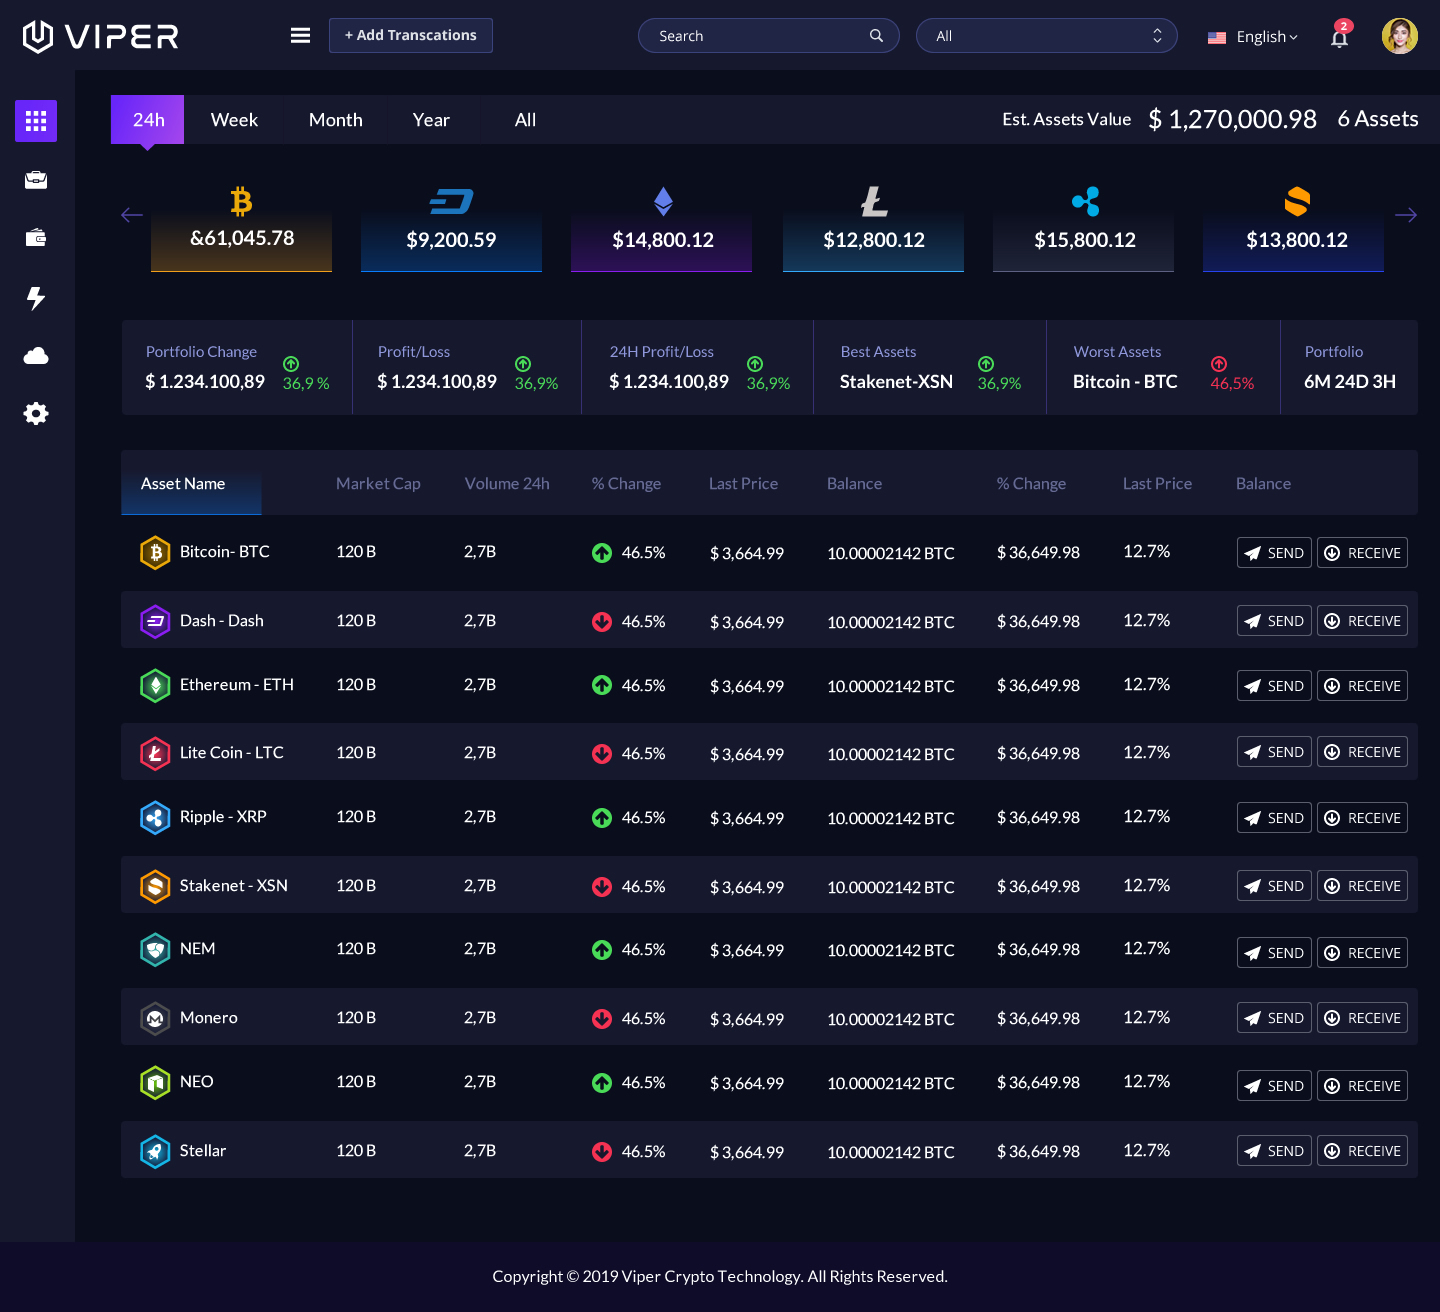1440x1312 pixels.
Task: Select the Ethereum card showing $14,800.12
Action: pos(661,228)
